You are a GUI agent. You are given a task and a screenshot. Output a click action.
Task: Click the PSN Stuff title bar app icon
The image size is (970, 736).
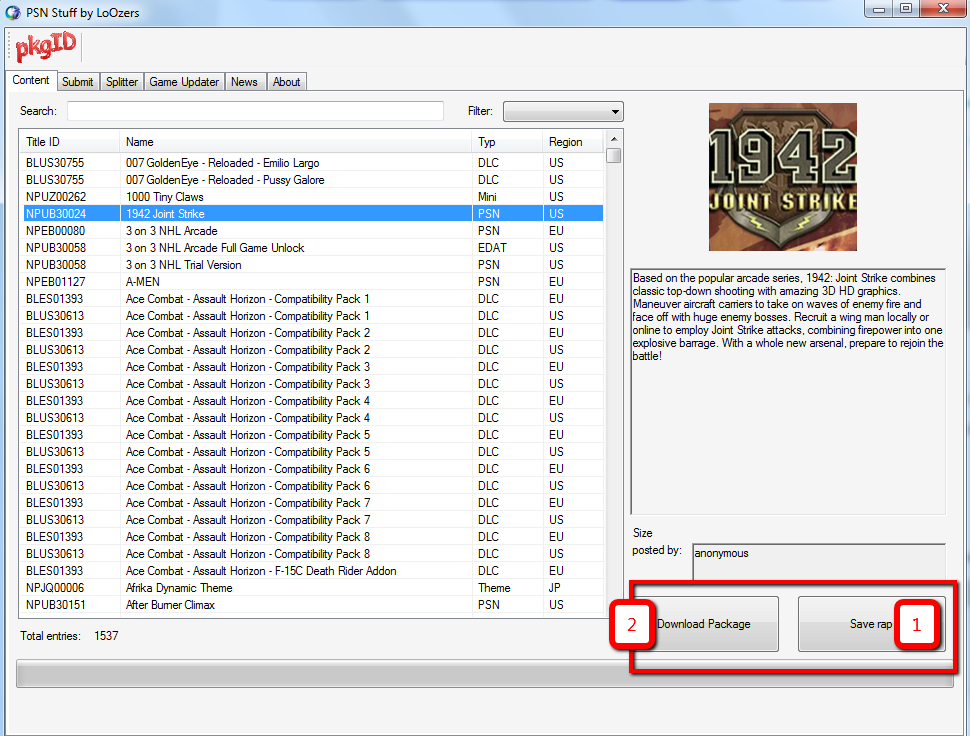pos(12,12)
